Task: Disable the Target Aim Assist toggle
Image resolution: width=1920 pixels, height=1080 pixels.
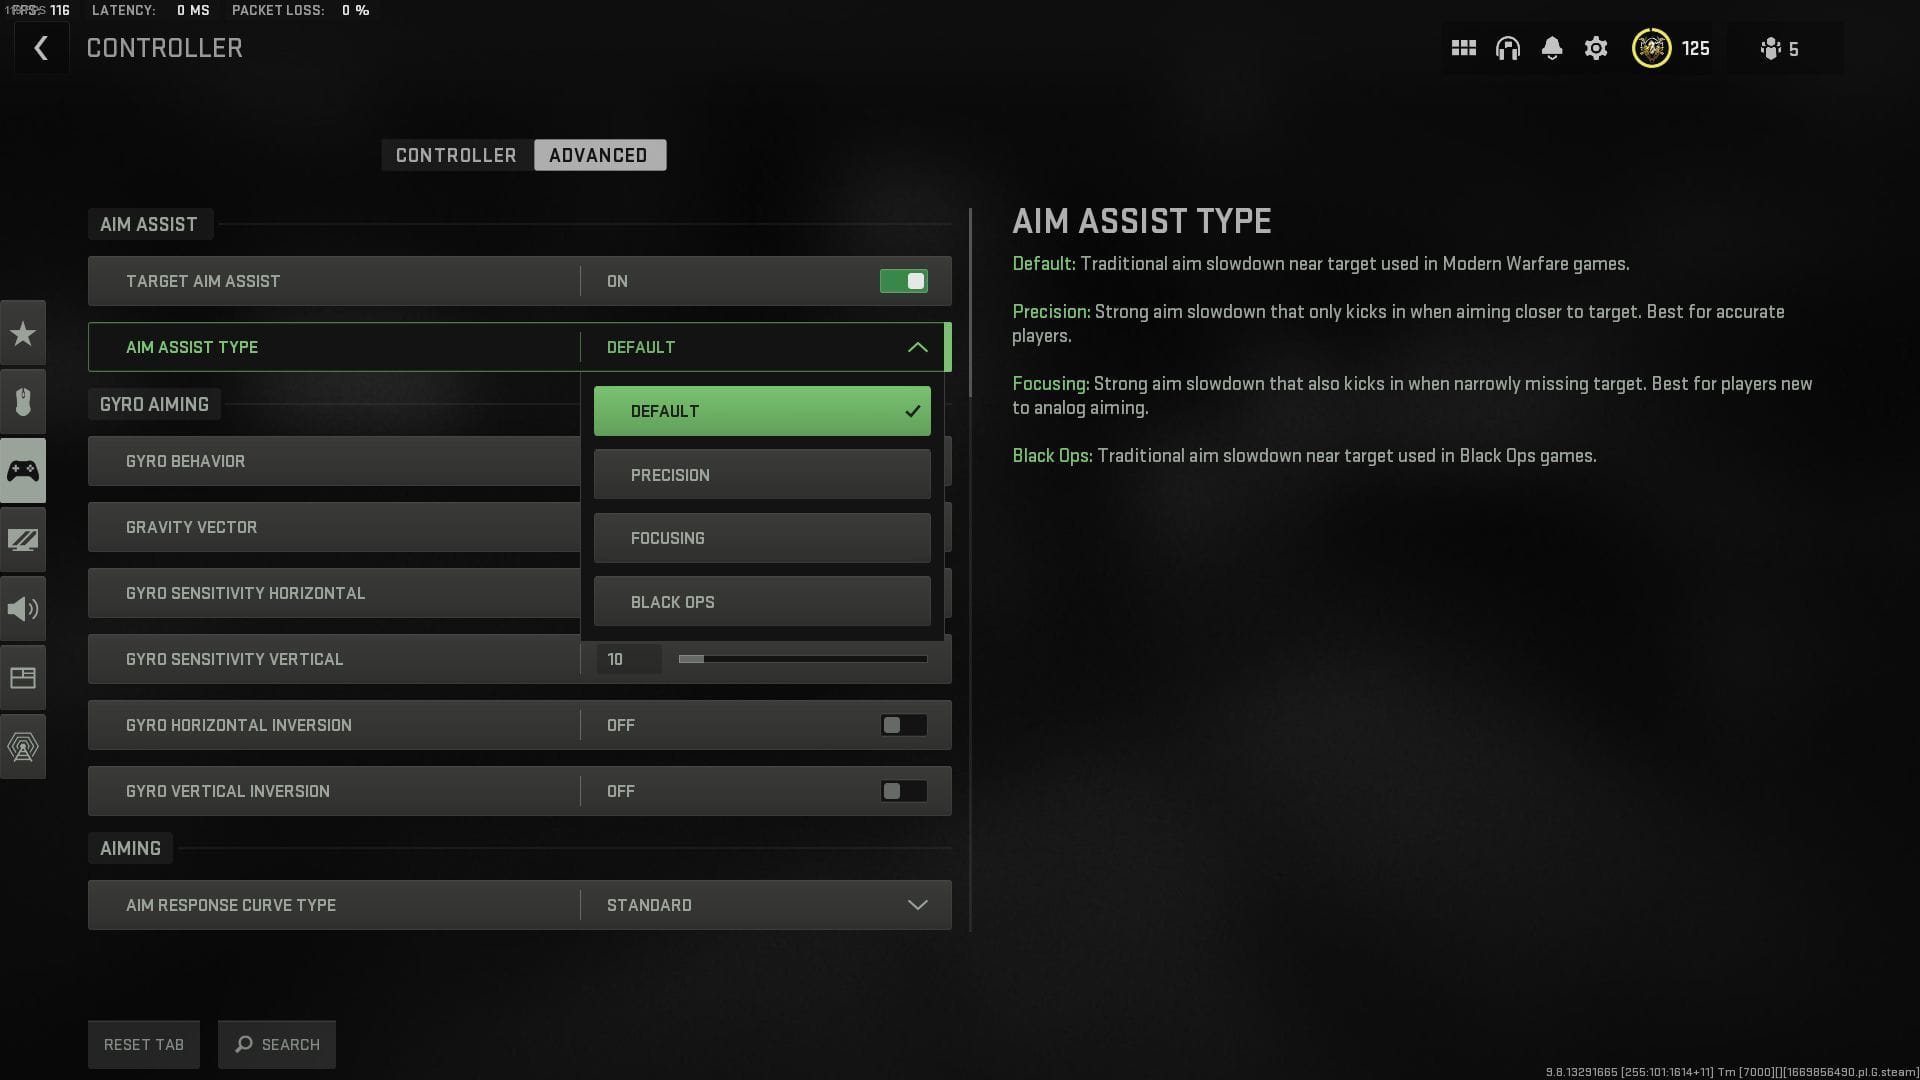Action: tap(903, 281)
